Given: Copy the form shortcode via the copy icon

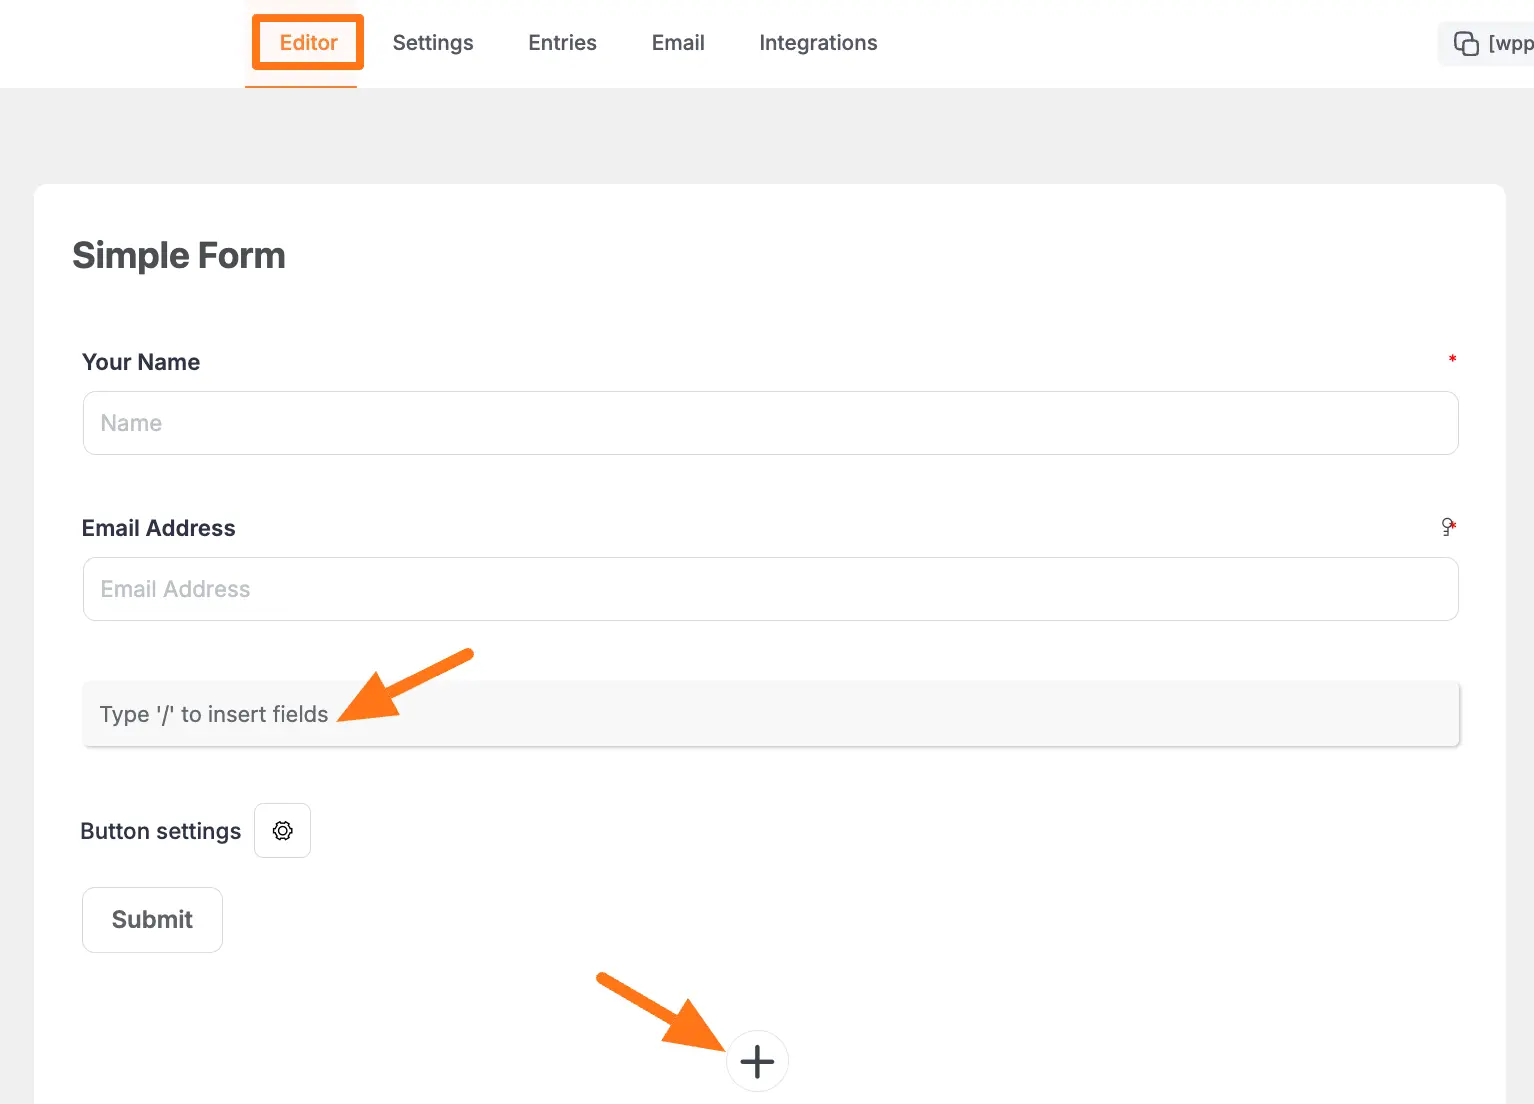Looking at the screenshot, I should pos(1465,43).
